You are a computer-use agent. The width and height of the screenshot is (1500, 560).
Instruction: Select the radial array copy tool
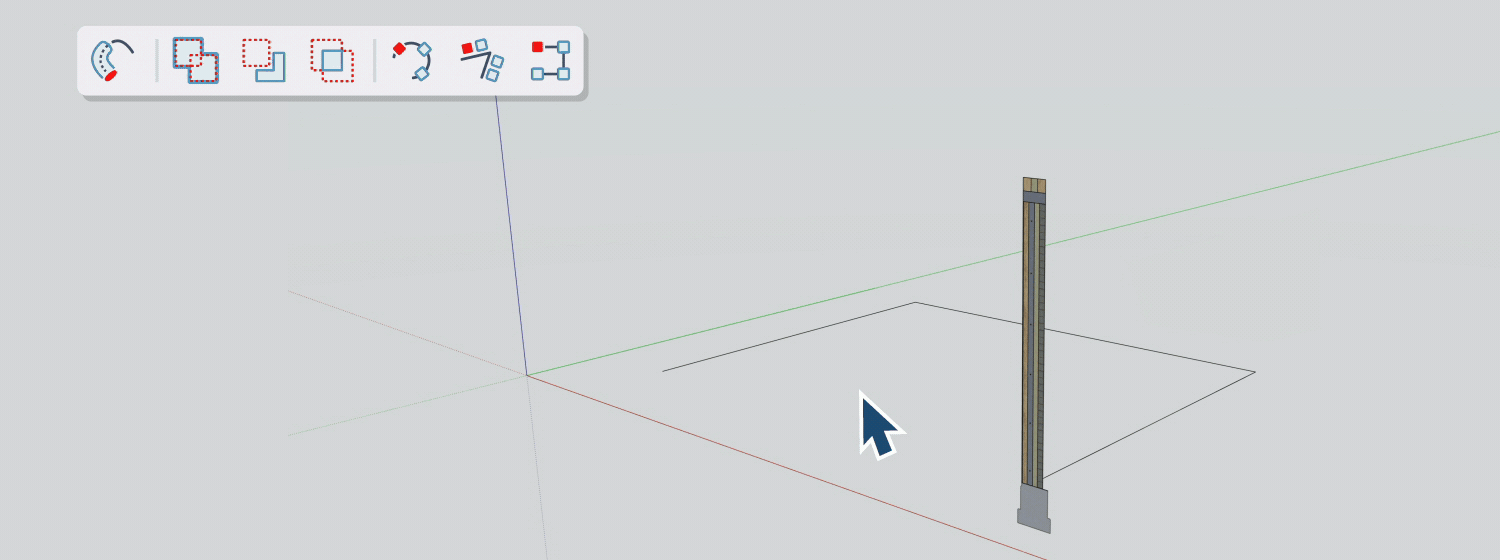412,60
